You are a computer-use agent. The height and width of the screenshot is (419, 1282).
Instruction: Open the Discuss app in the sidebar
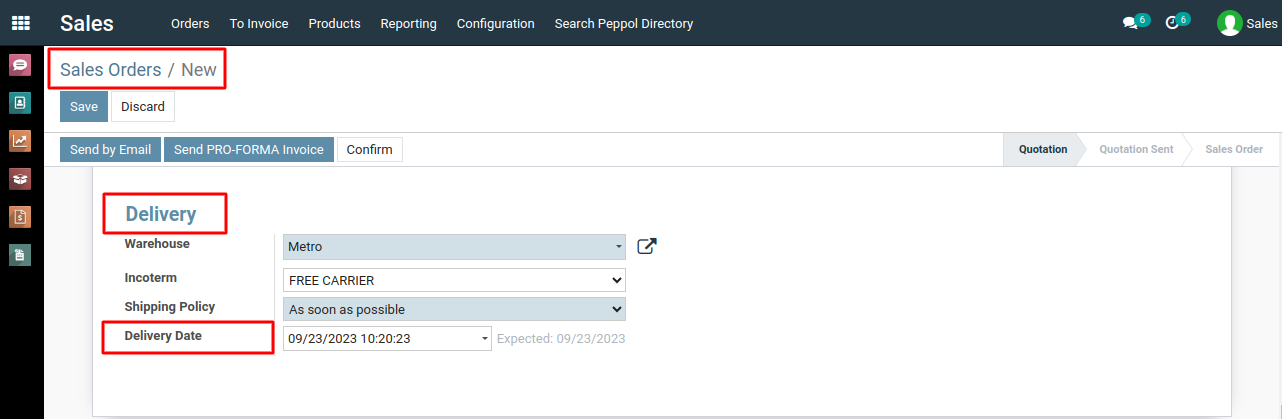point(20,65)
